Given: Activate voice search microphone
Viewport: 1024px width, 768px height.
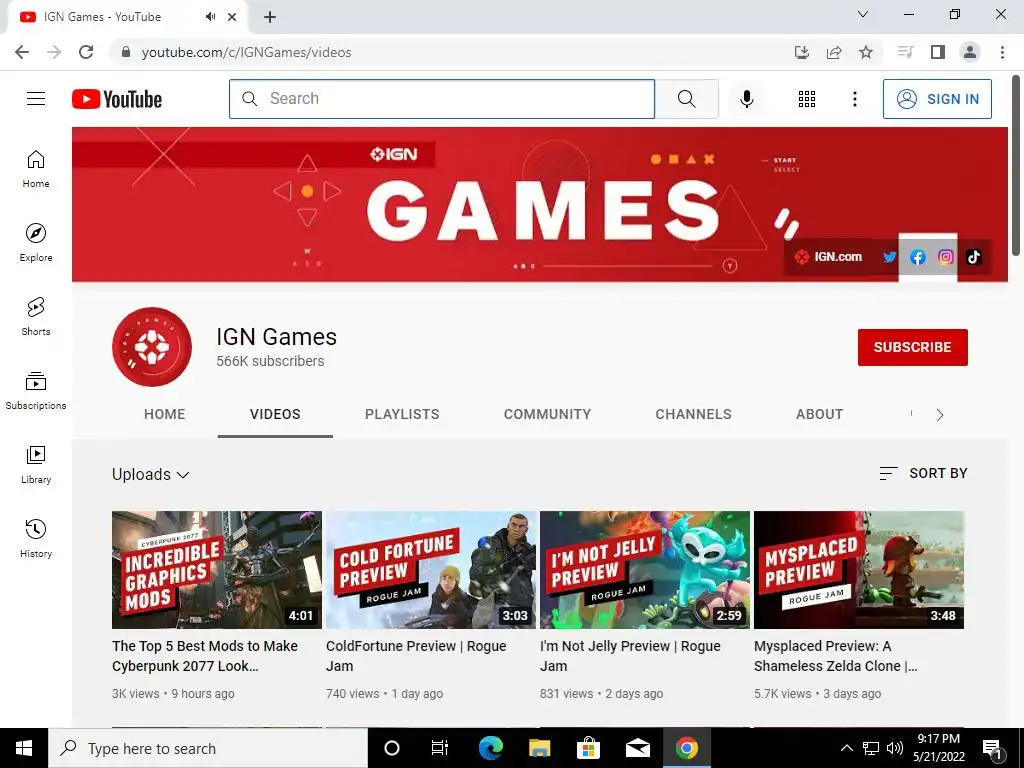Looking at the screenshot, I should [746, 99].
